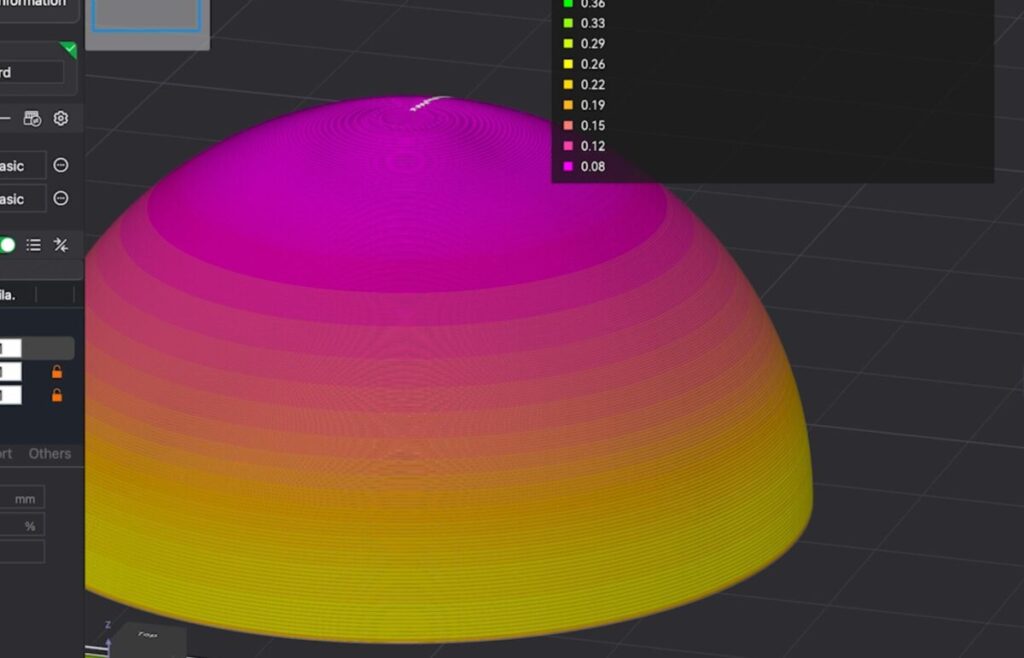The width and height of the screenshot is (1024, 658).
Task: Open options for the first Basic filament
Action: (x=61, y=166)
